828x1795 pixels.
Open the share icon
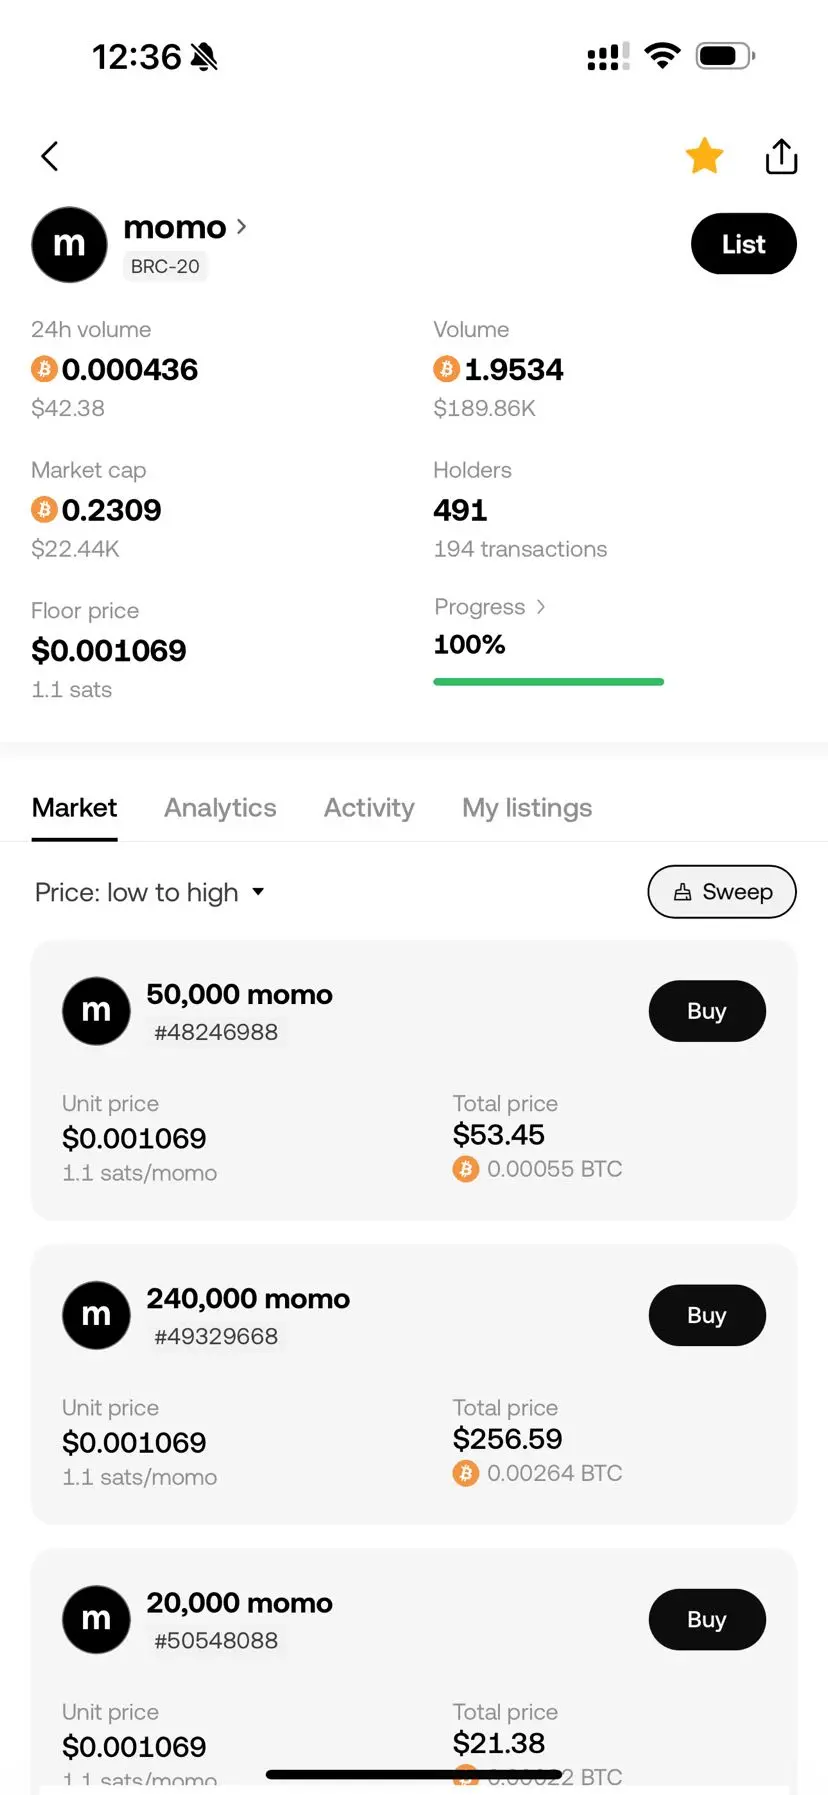pos(781,155)
